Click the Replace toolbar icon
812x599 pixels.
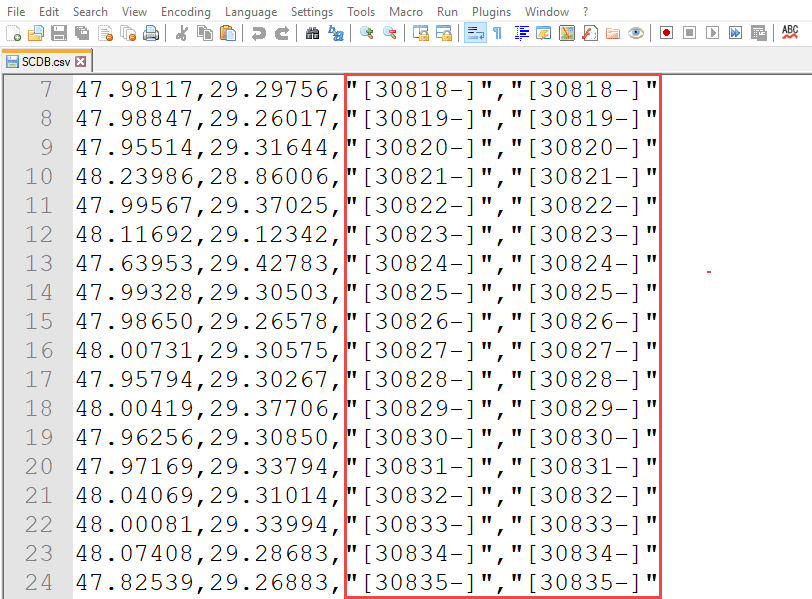336,33
